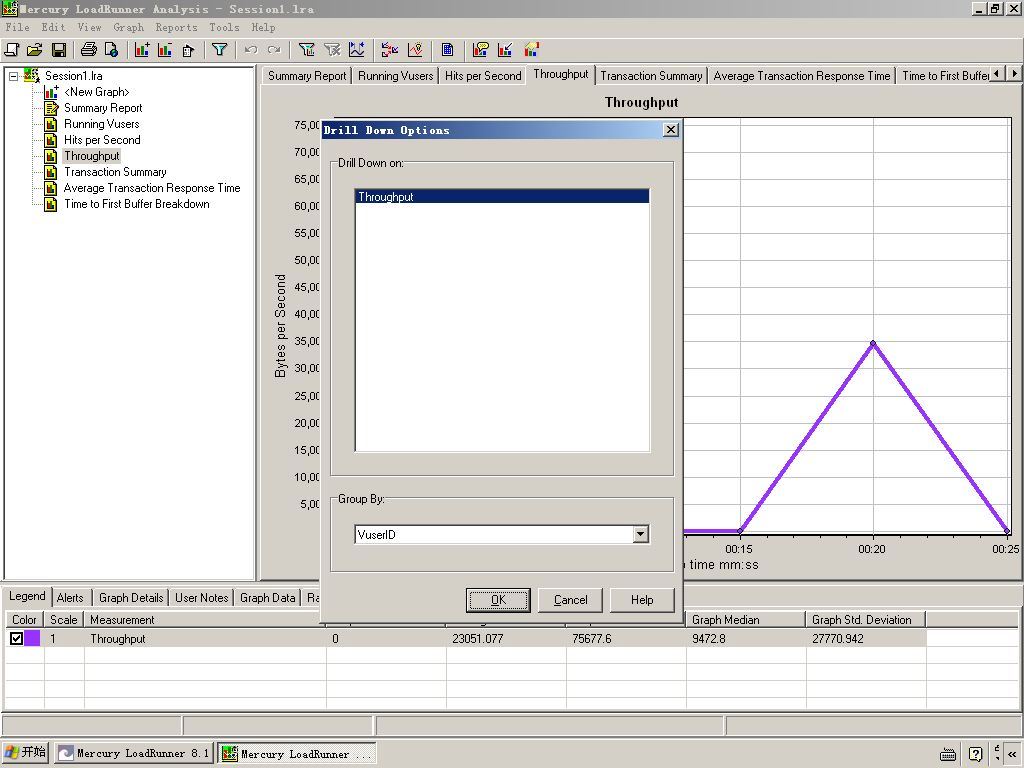Click the global filter funnel icon
This screenshot has width=1024, height=768.
tap(219, 50)
